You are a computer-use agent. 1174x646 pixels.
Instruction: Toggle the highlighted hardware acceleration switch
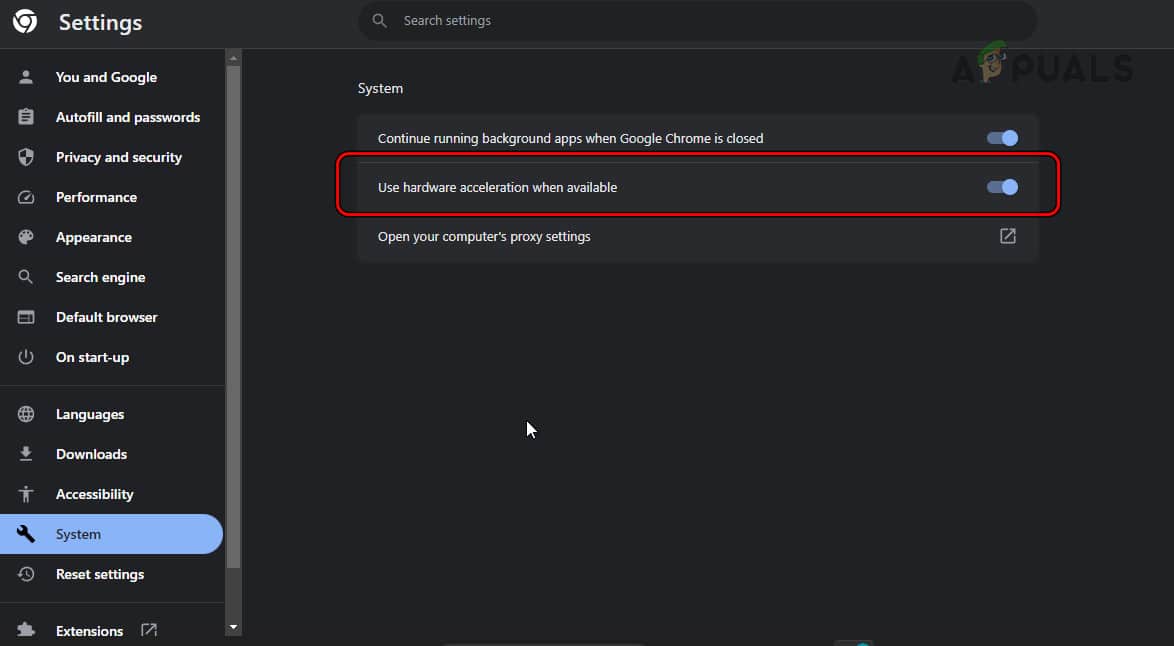pyautogui.click(x=1001, y=187)
